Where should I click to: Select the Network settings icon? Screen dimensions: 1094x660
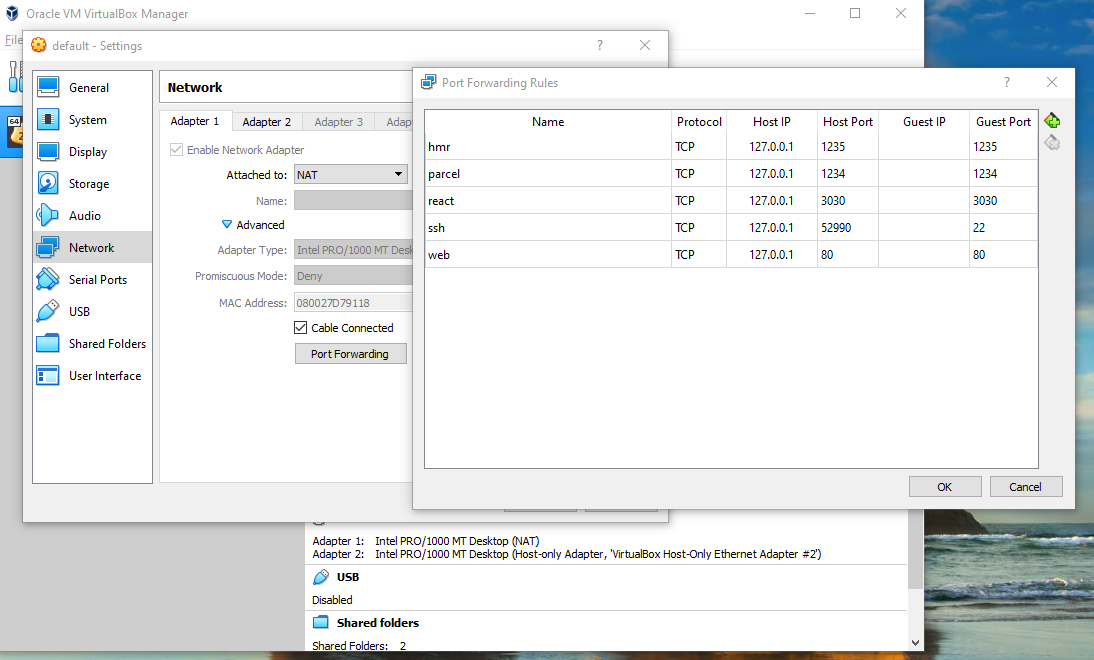point(47,248)
